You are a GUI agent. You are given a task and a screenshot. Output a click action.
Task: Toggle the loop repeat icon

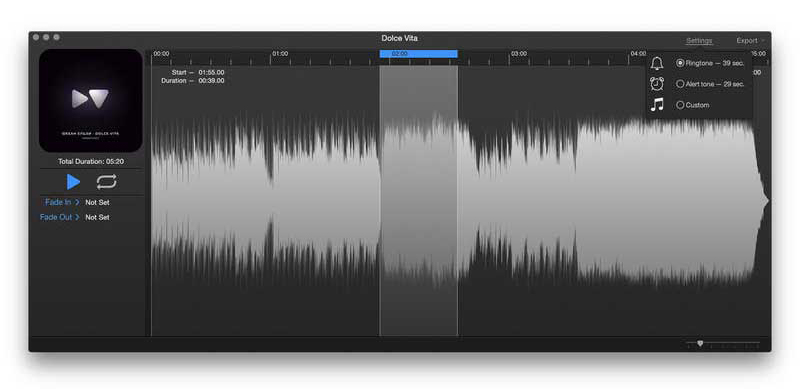(x=107, y=182)
